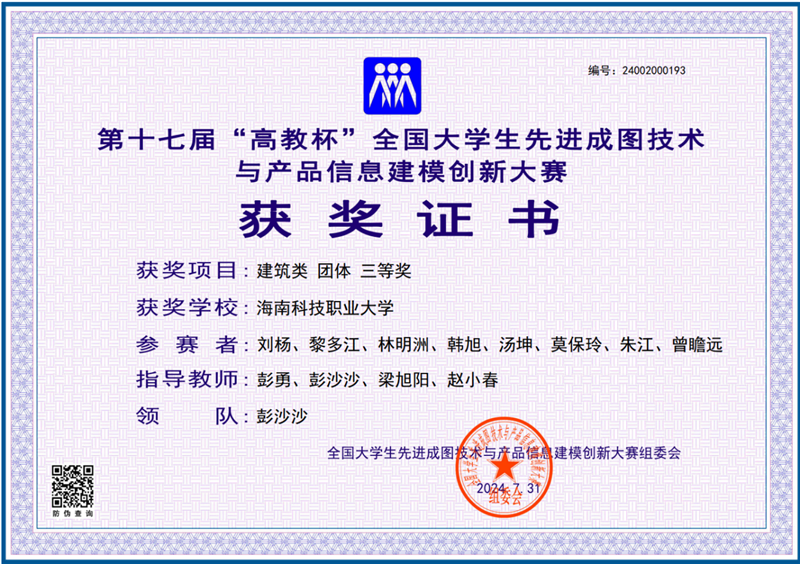The image size is (800, 564).
Task: Click the date '2024. 7. 31'
Action: [x=508, y=488]
